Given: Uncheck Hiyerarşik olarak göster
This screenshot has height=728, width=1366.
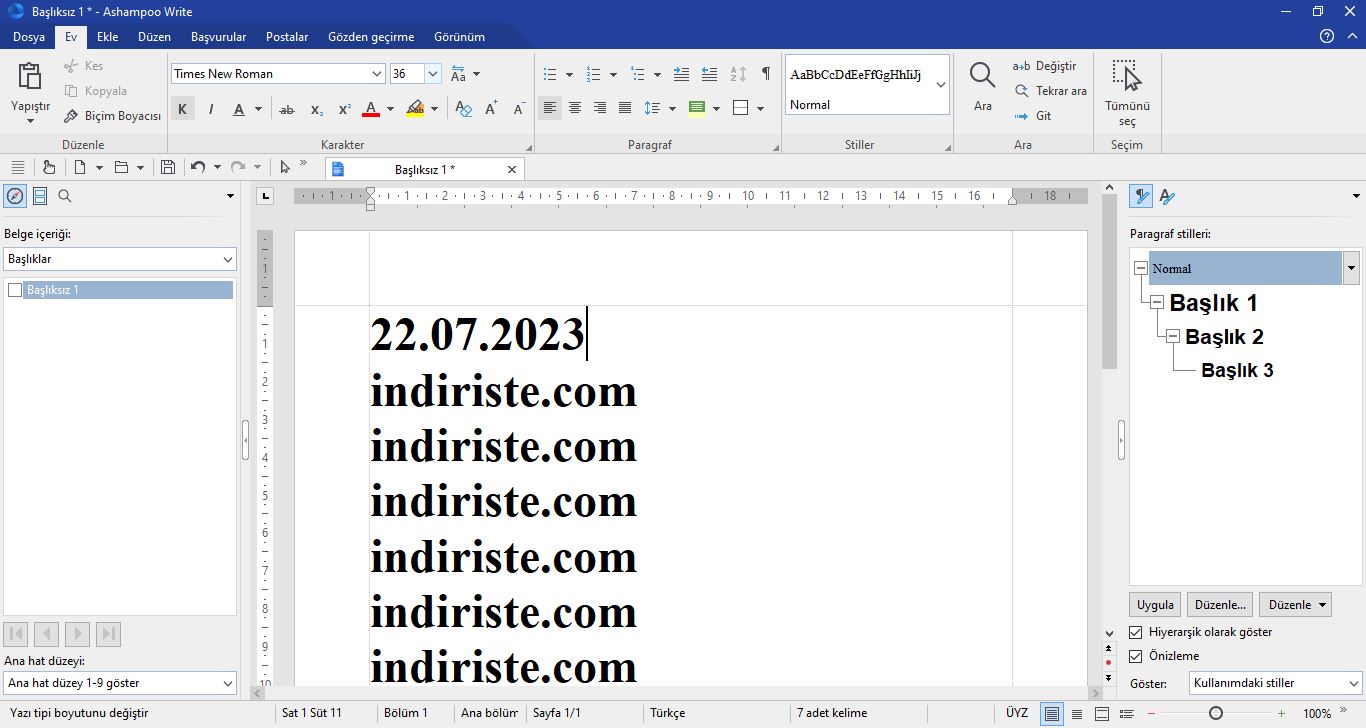Looking at the screenshot, I should pyautogui.click(x=1136, y=632).
